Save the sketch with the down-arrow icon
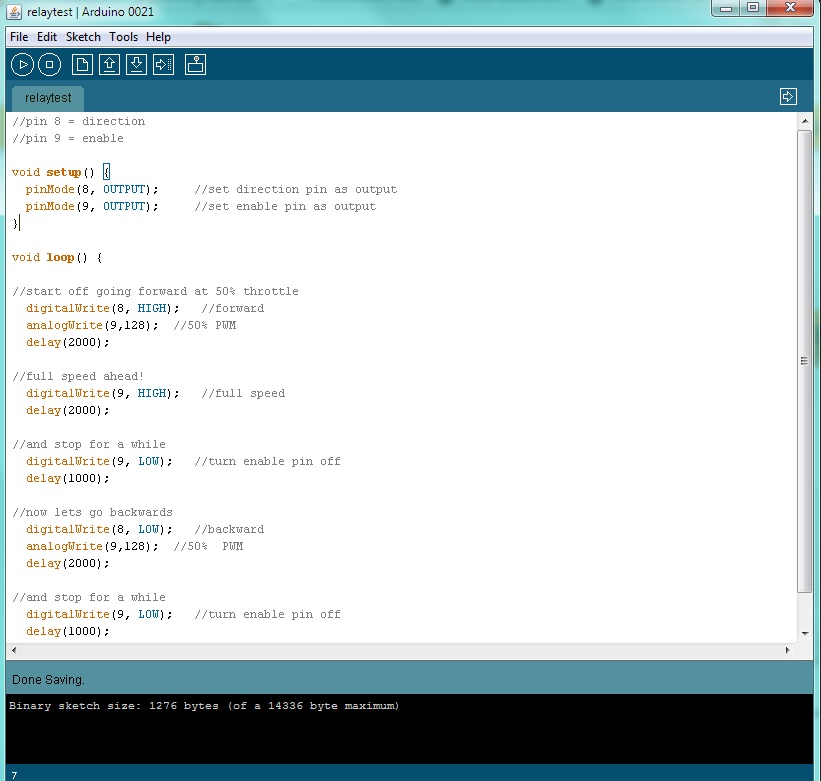This screenshot has height=781, width=821. pos(137,65)
